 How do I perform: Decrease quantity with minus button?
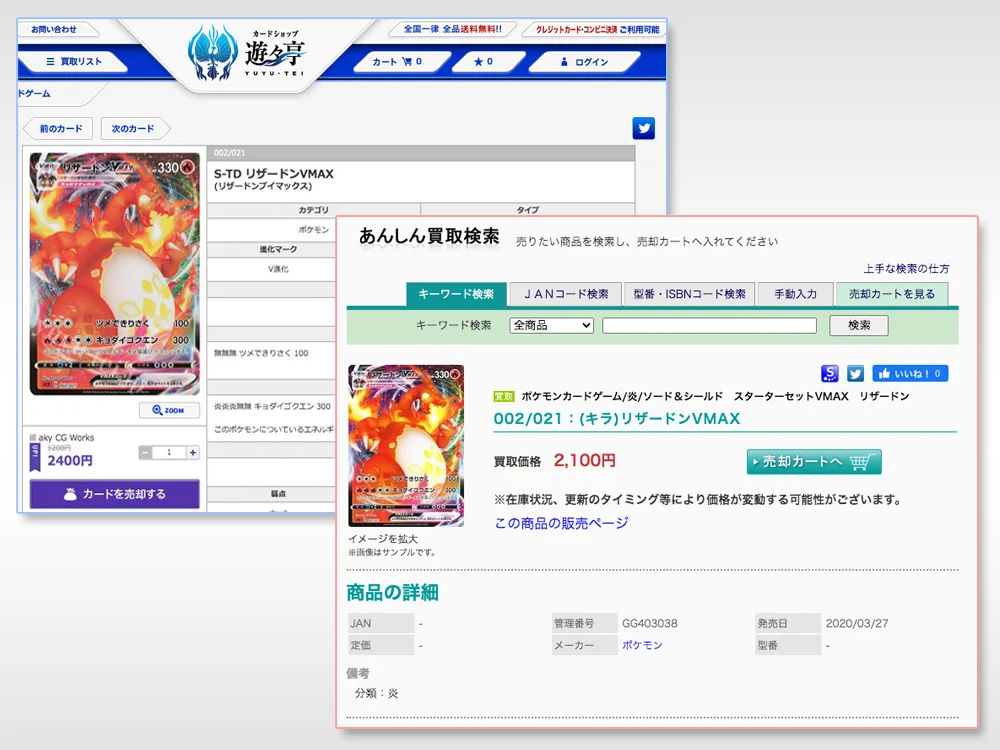145,452
